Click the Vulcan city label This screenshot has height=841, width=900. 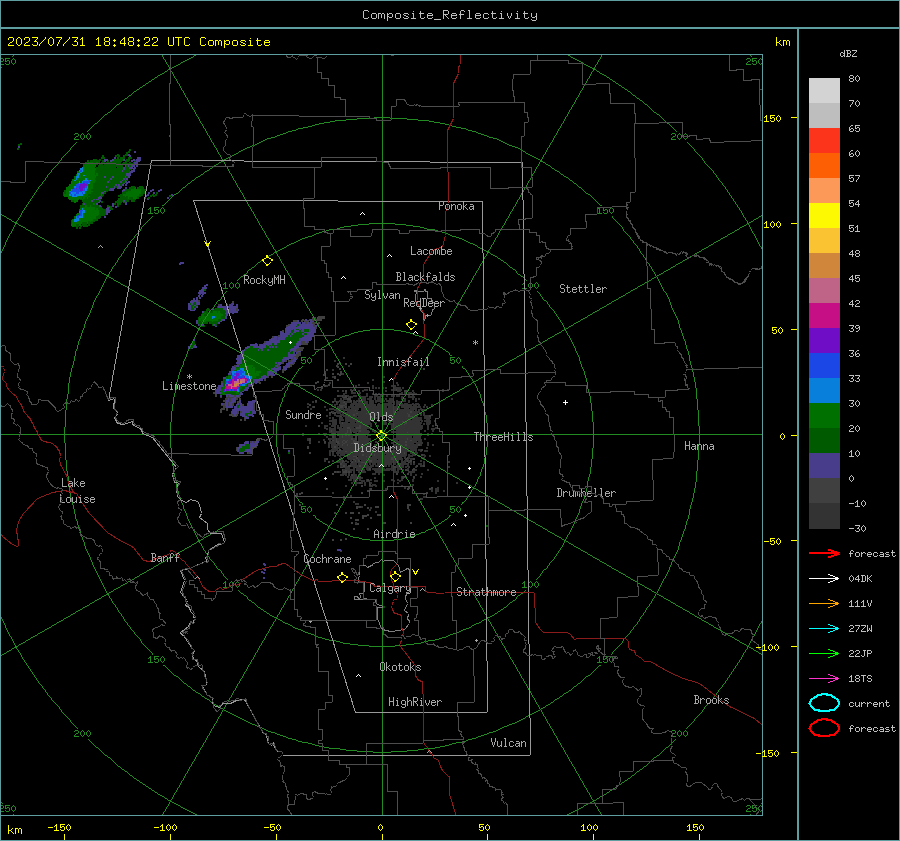(509, 743)
